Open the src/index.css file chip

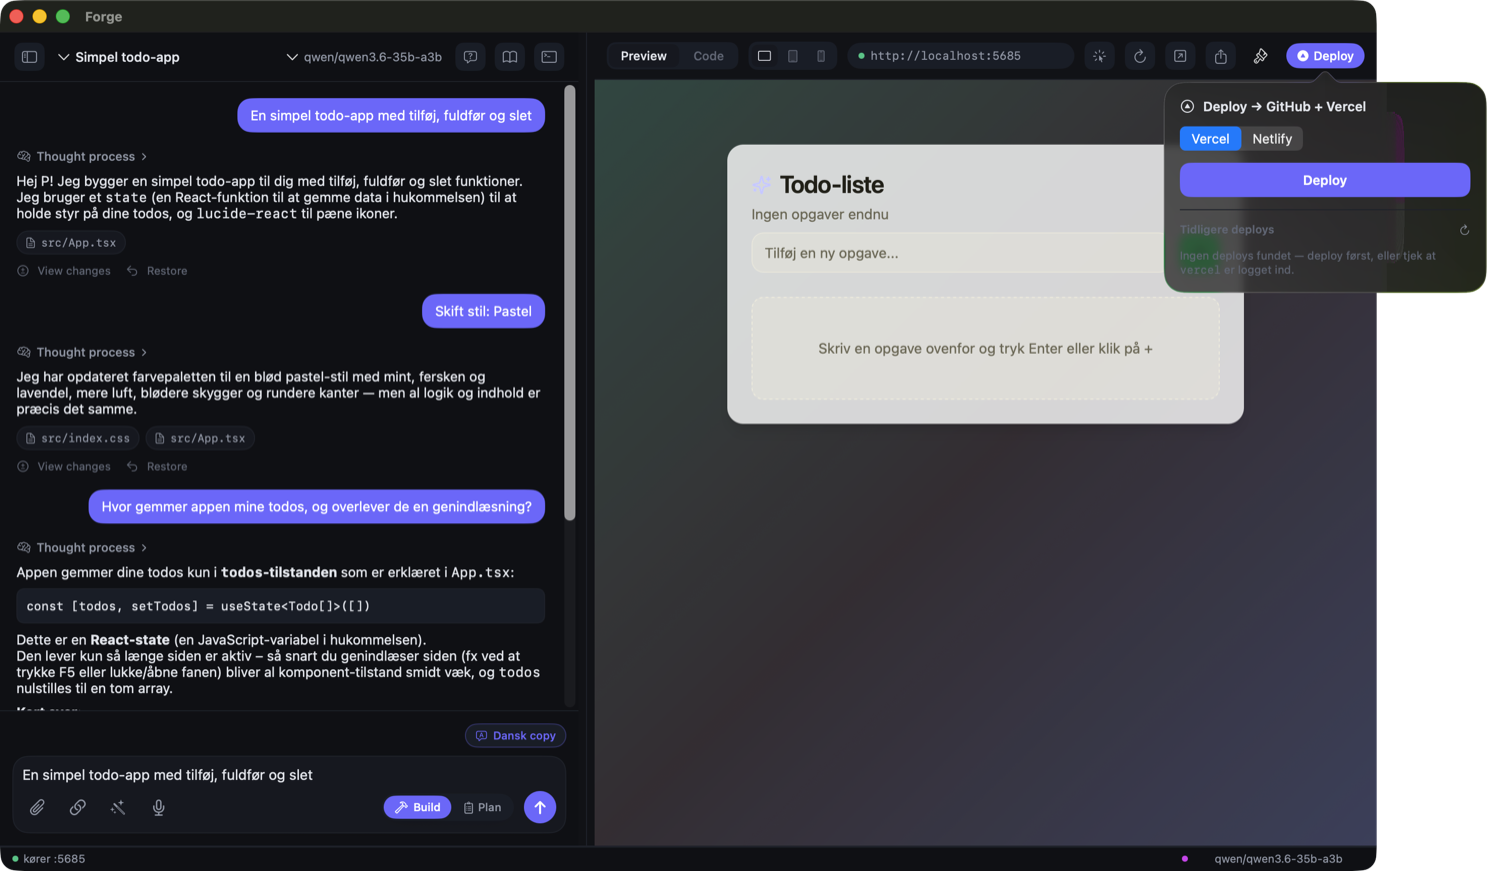[77, 438]
